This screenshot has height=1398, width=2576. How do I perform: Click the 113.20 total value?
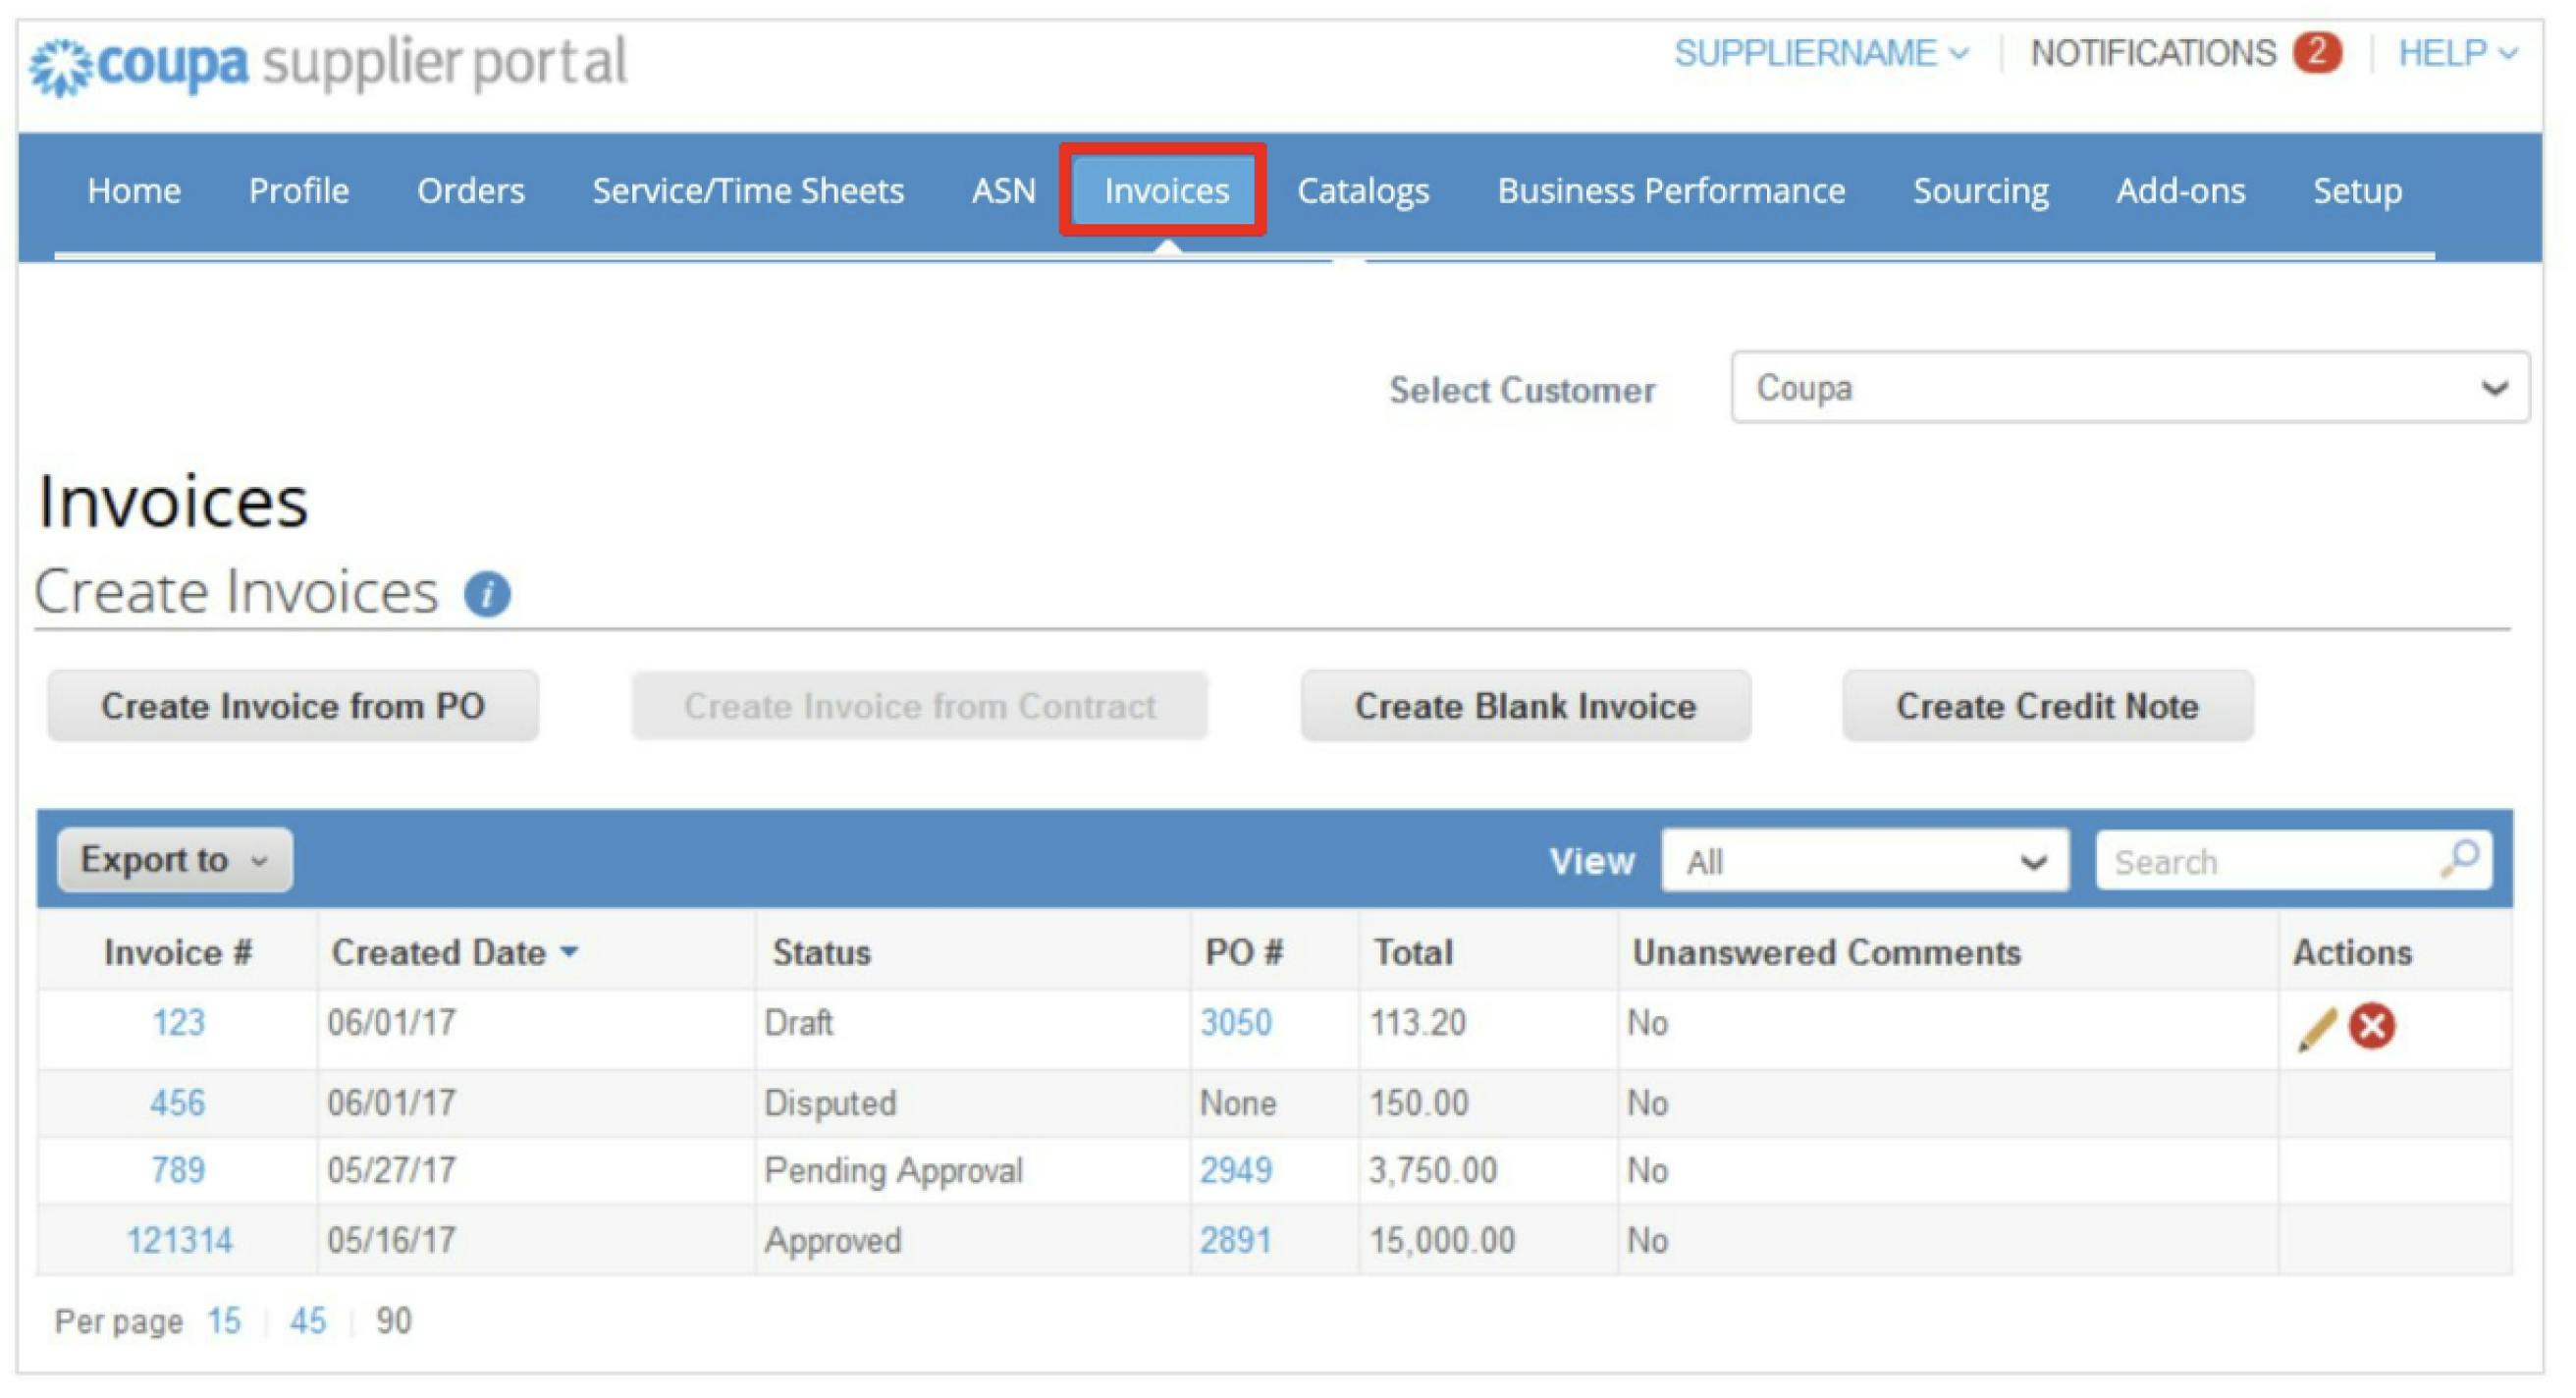tap(1417, 1024)
